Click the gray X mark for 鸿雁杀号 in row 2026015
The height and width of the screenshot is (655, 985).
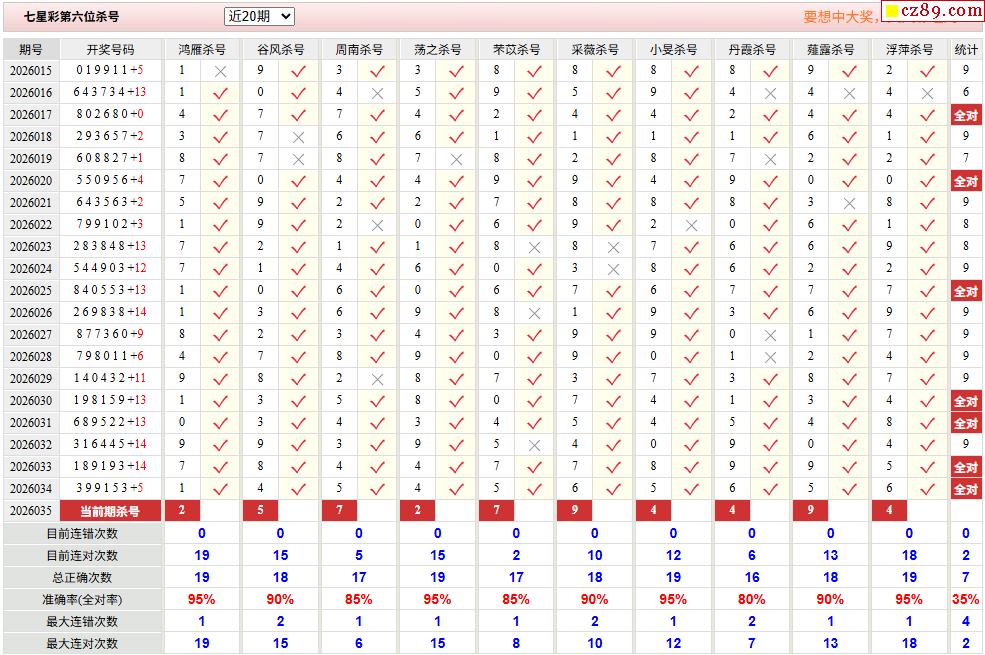[x=220, y=72]
